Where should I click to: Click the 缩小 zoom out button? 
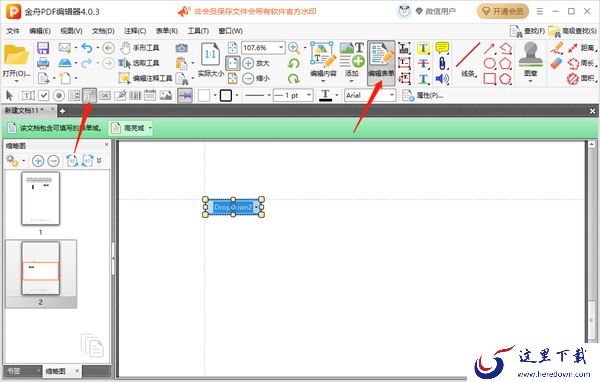coord(256,78)
